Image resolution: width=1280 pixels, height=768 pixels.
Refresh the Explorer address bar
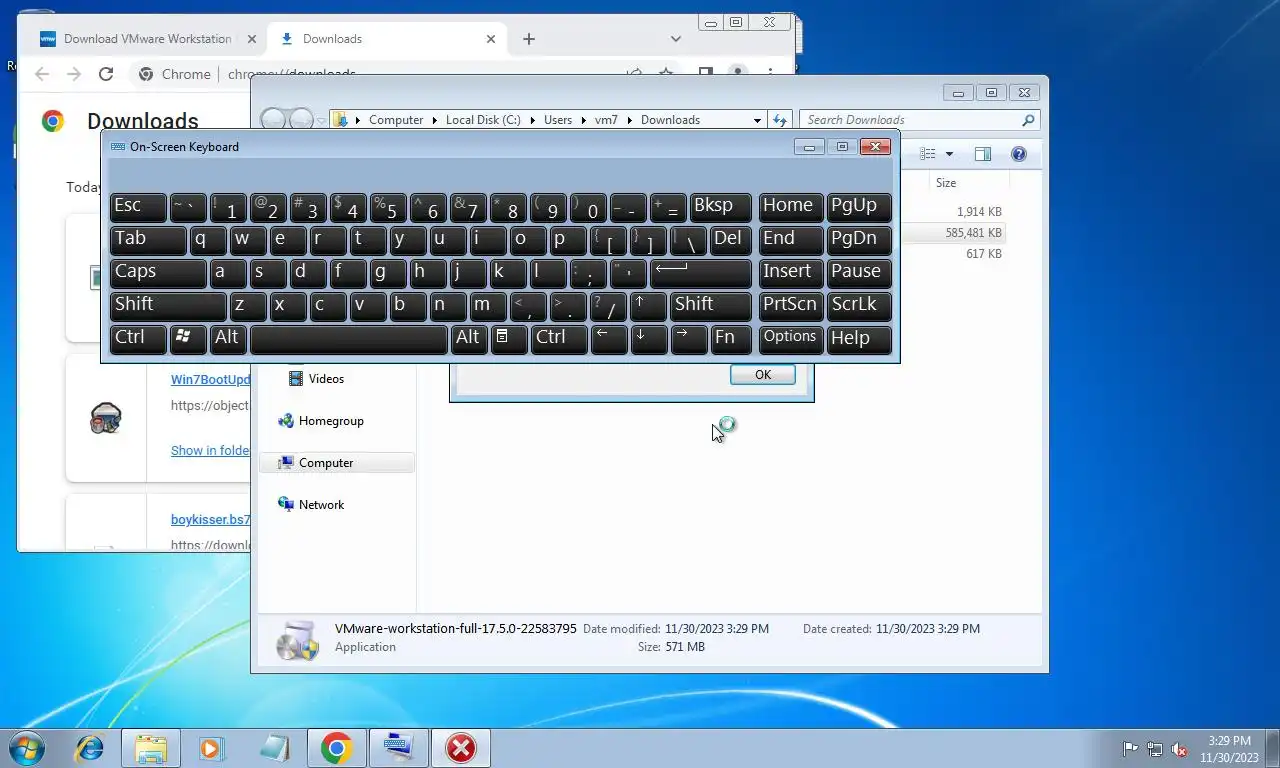780,120
